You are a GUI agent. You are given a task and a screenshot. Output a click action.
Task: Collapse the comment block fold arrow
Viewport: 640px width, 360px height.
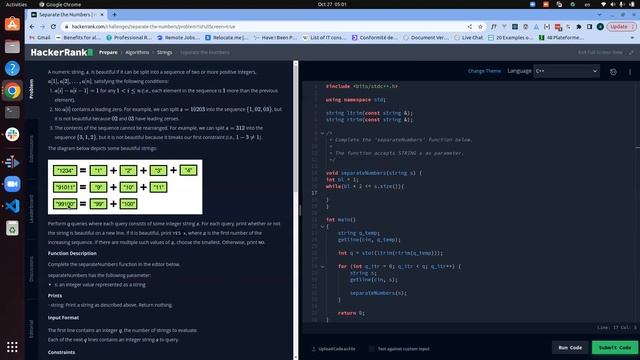[x=322, y=133]
